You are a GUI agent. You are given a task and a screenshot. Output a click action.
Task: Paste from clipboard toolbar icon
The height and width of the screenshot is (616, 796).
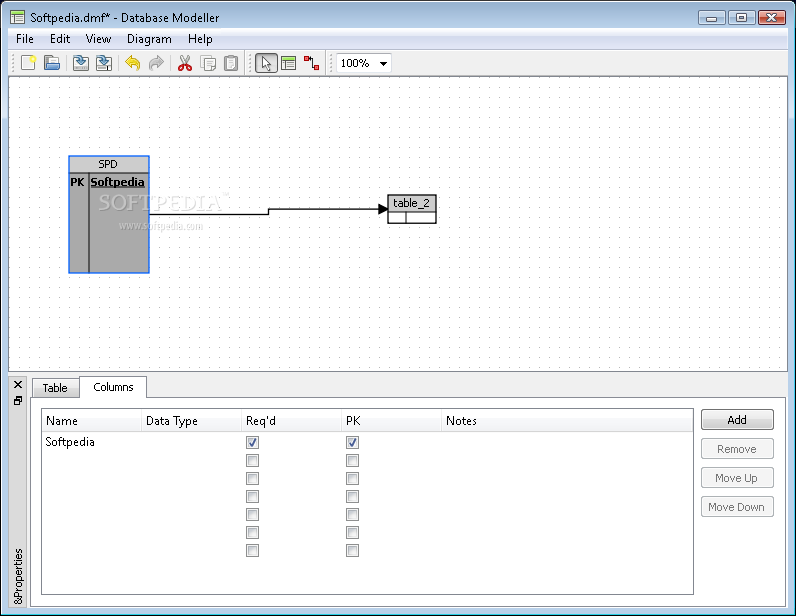231,63
